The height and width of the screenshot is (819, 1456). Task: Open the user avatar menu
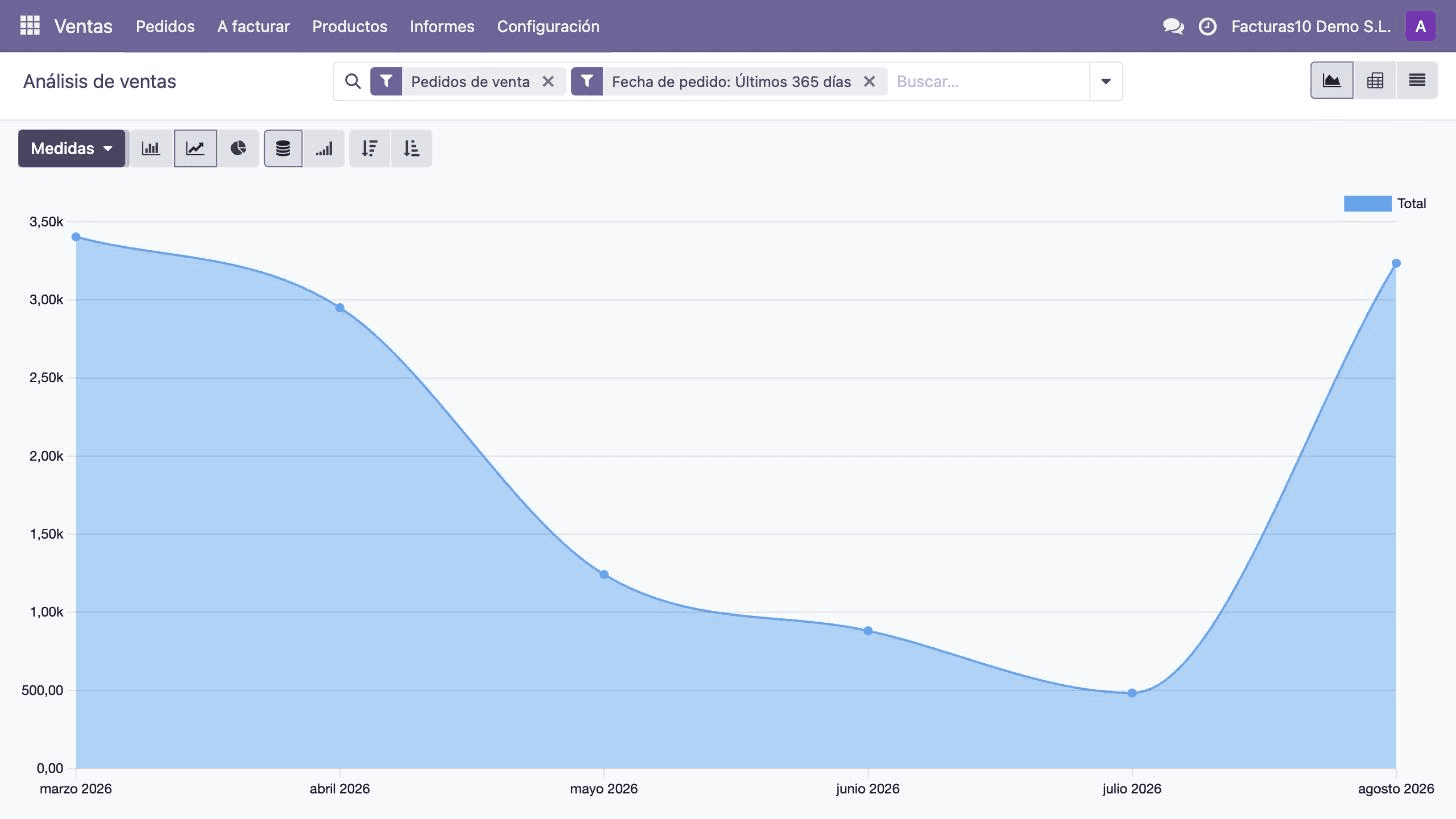(x=1420, y=27)
